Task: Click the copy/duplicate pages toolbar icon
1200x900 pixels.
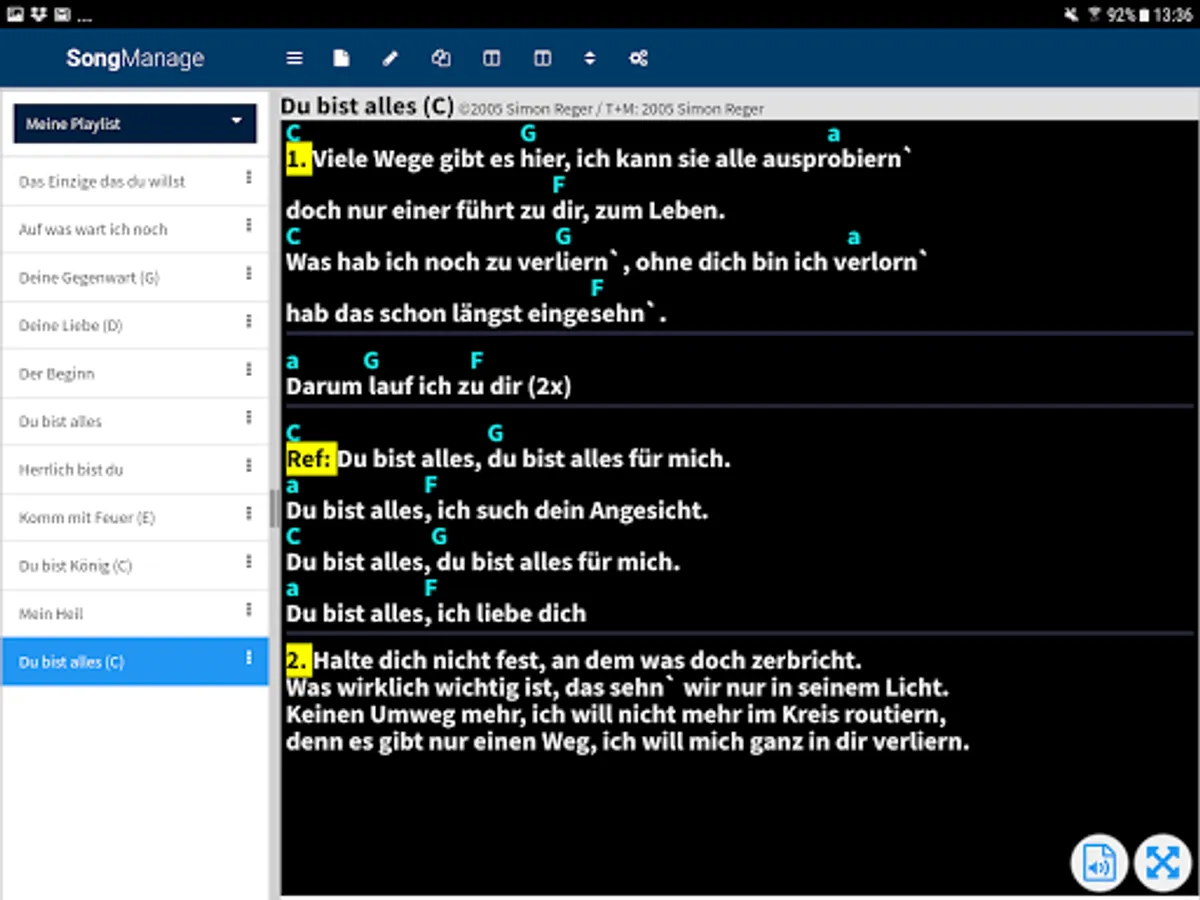Action: [441, 59]
